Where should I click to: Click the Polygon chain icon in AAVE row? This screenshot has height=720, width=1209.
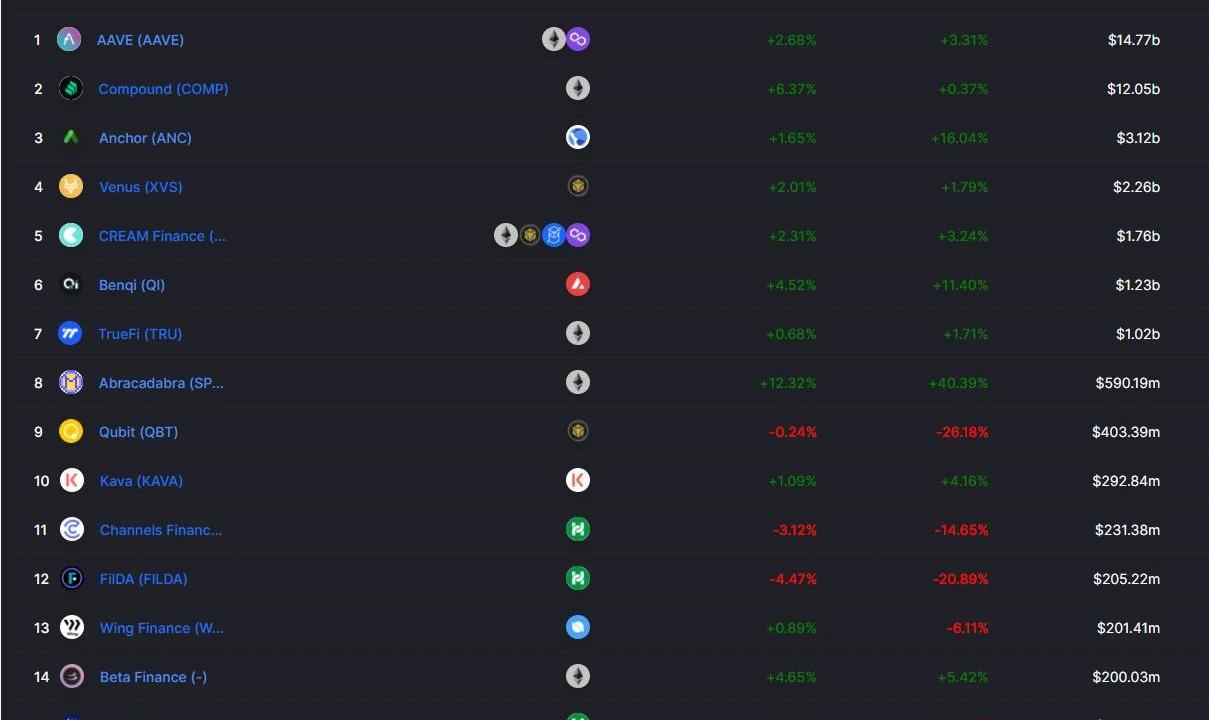tap(578, 40)
